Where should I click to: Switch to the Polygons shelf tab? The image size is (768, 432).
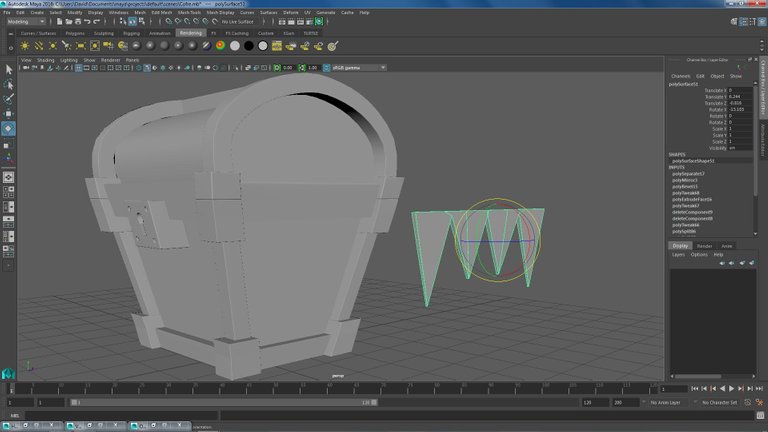click(x=75, y=33)
